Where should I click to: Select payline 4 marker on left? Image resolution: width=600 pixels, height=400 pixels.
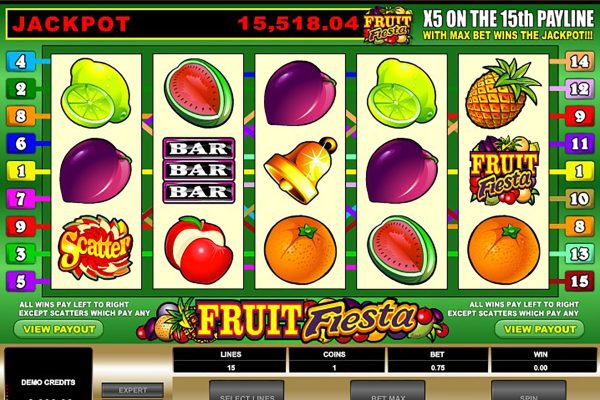21,61
